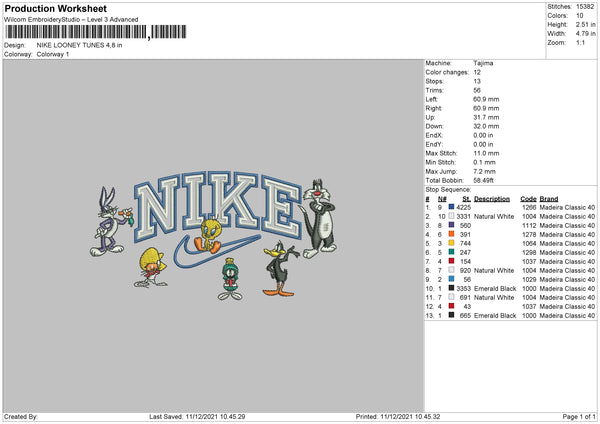
Task: Pick the red swatch in stop row 7
Action: [x=452, y=261]
